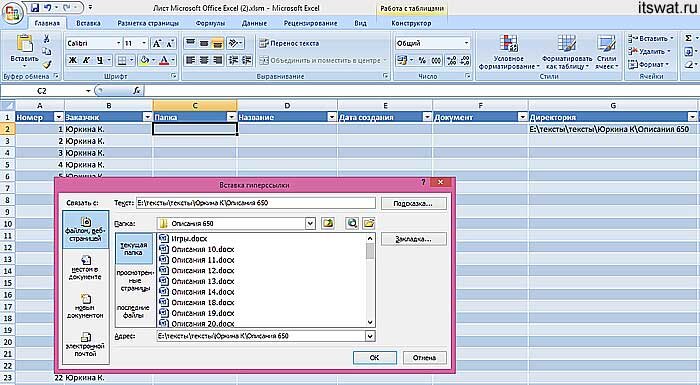Center cell text horizontally
The width and height of the screenshot is (700, 385).
click(x=204, y=60)
